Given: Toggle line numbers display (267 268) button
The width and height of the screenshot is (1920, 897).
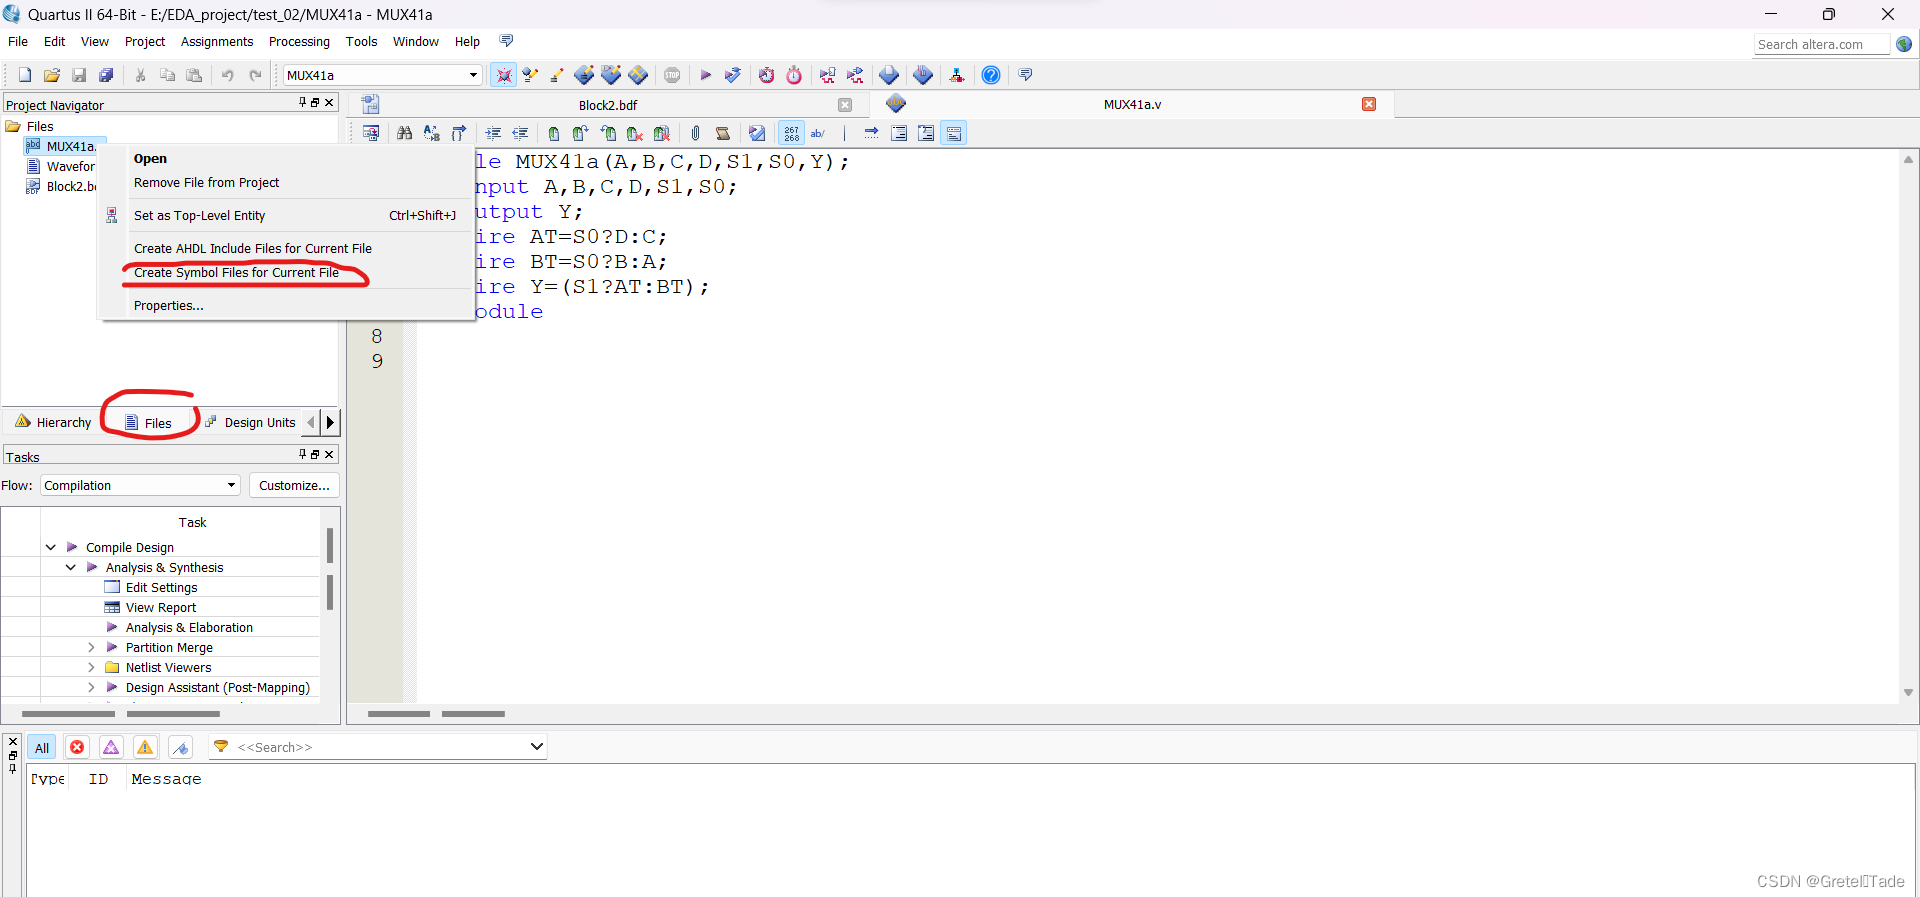Looking at the screenshot, I should [791, 133].
